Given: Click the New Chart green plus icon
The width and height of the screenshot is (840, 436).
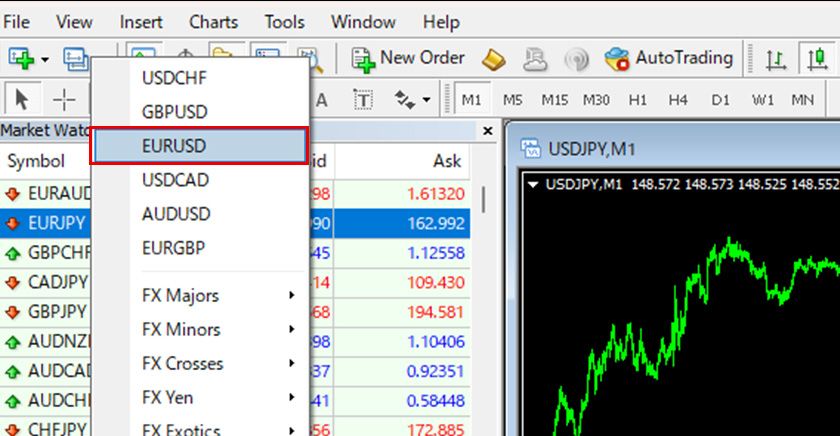Looking at the screenshot, I should tap(21, 59).
